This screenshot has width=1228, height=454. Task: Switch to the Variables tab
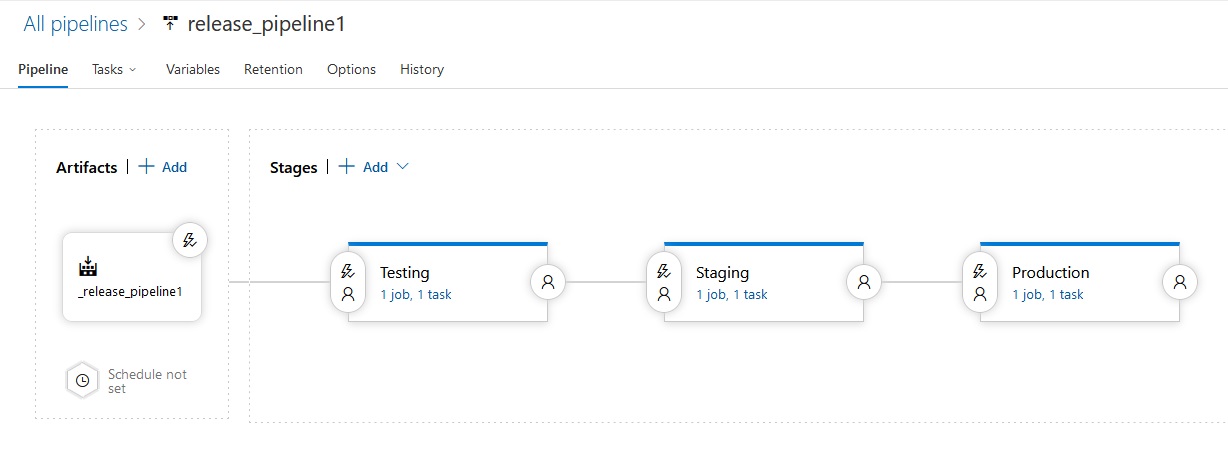193,69
